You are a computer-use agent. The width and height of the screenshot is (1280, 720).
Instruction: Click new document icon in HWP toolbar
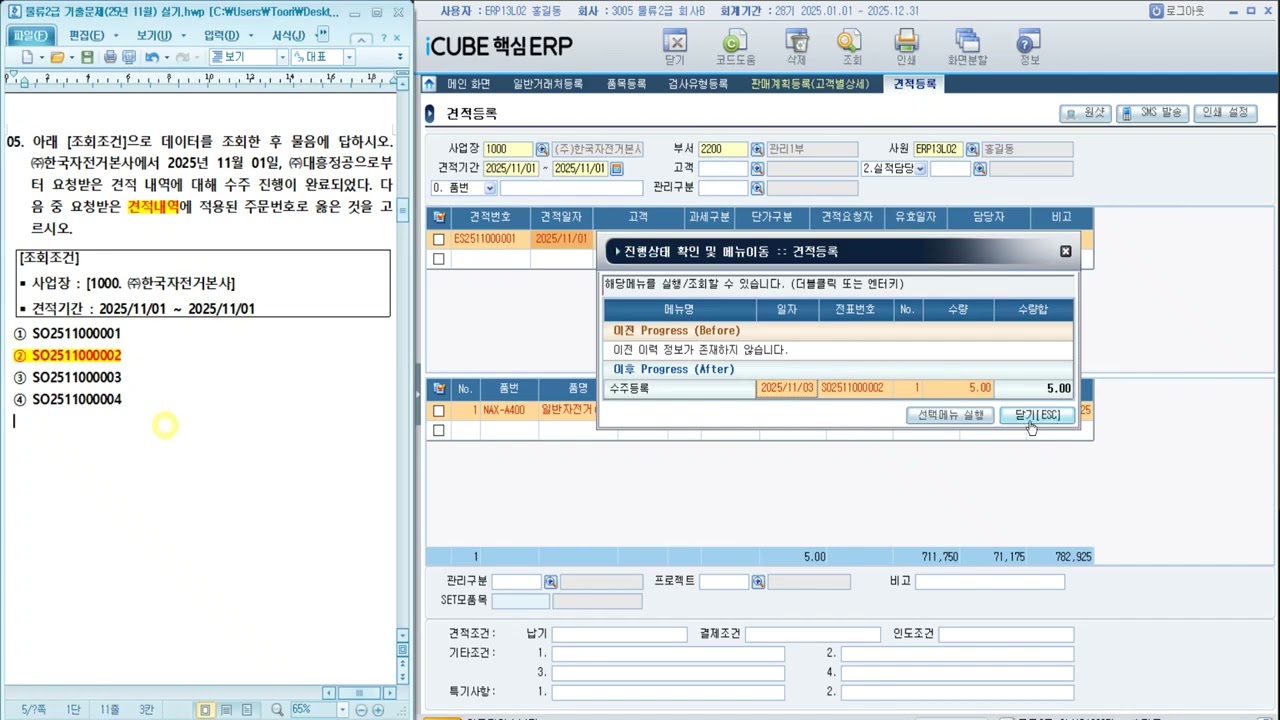[27, 58]
